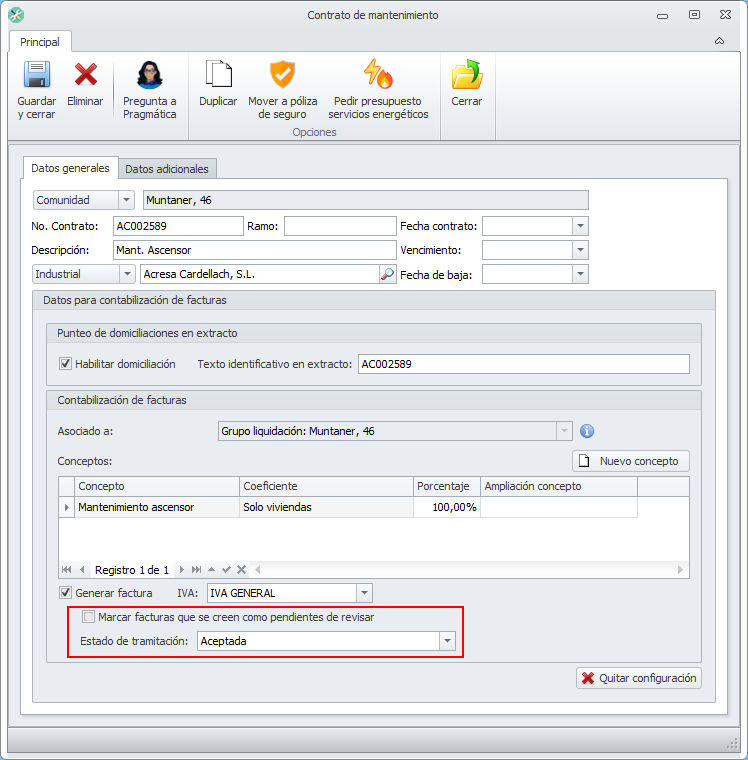Go to previous record in Conceptos navigator

82,570
